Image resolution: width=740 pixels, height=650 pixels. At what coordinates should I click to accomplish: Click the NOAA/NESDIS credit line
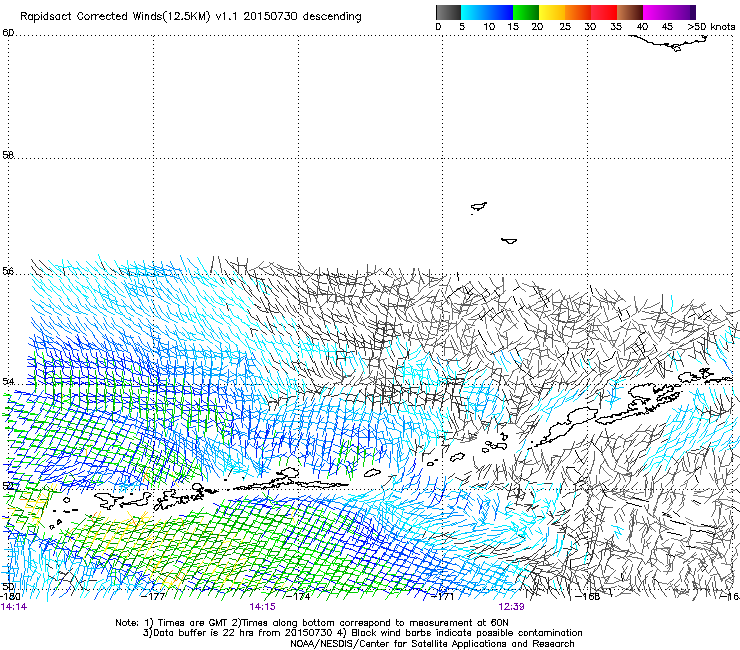[432, 644]
